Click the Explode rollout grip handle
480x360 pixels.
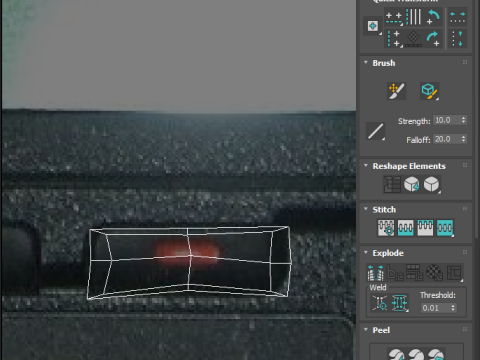[x=465, y=252]
